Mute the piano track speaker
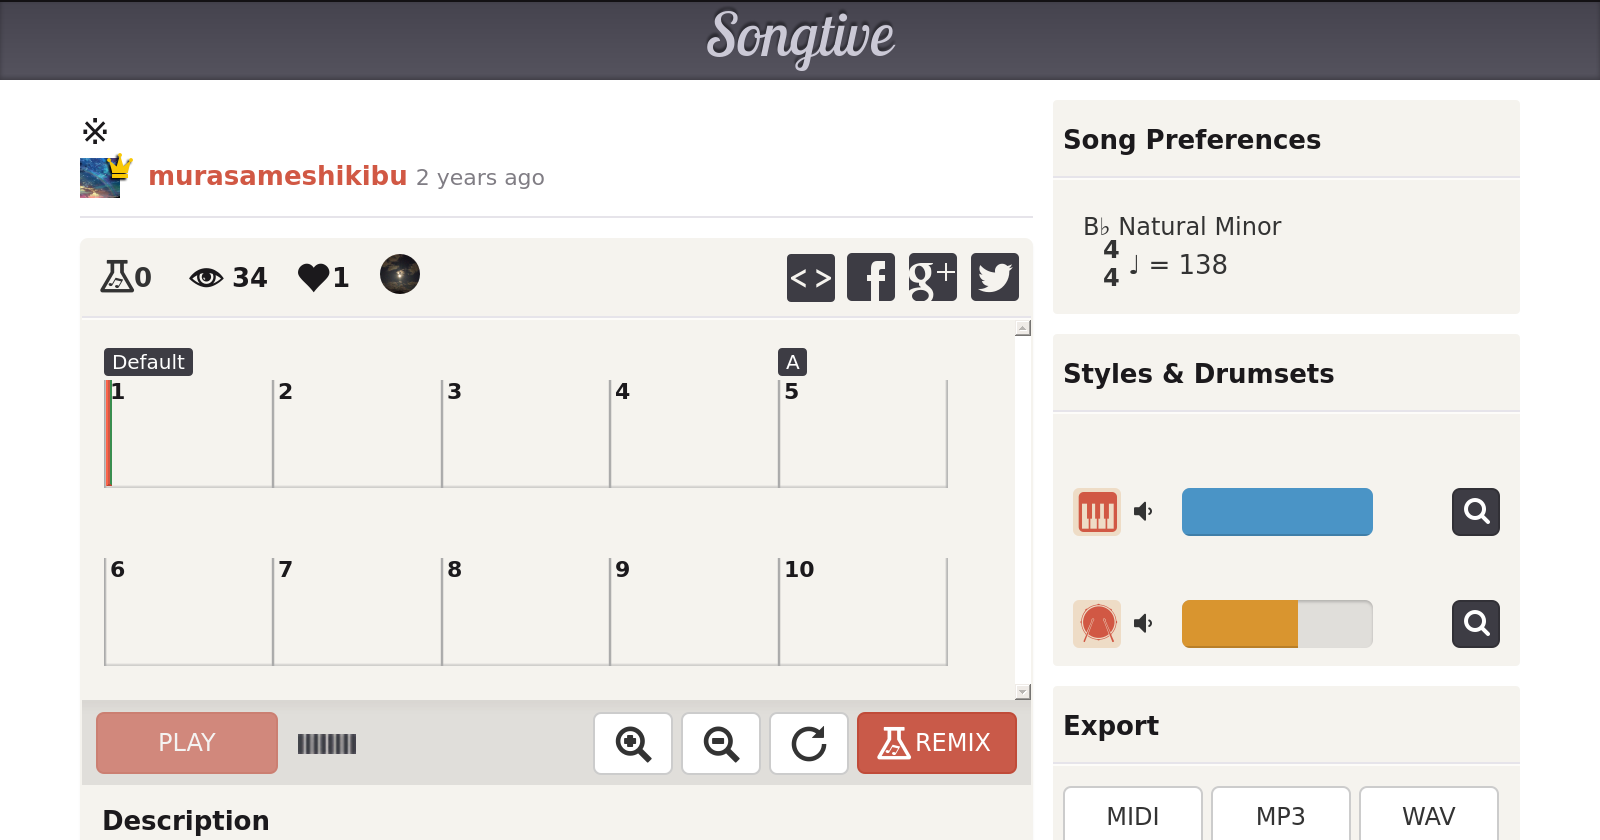This screenshot has height=840, width=1600. (x=1143, y=512)
